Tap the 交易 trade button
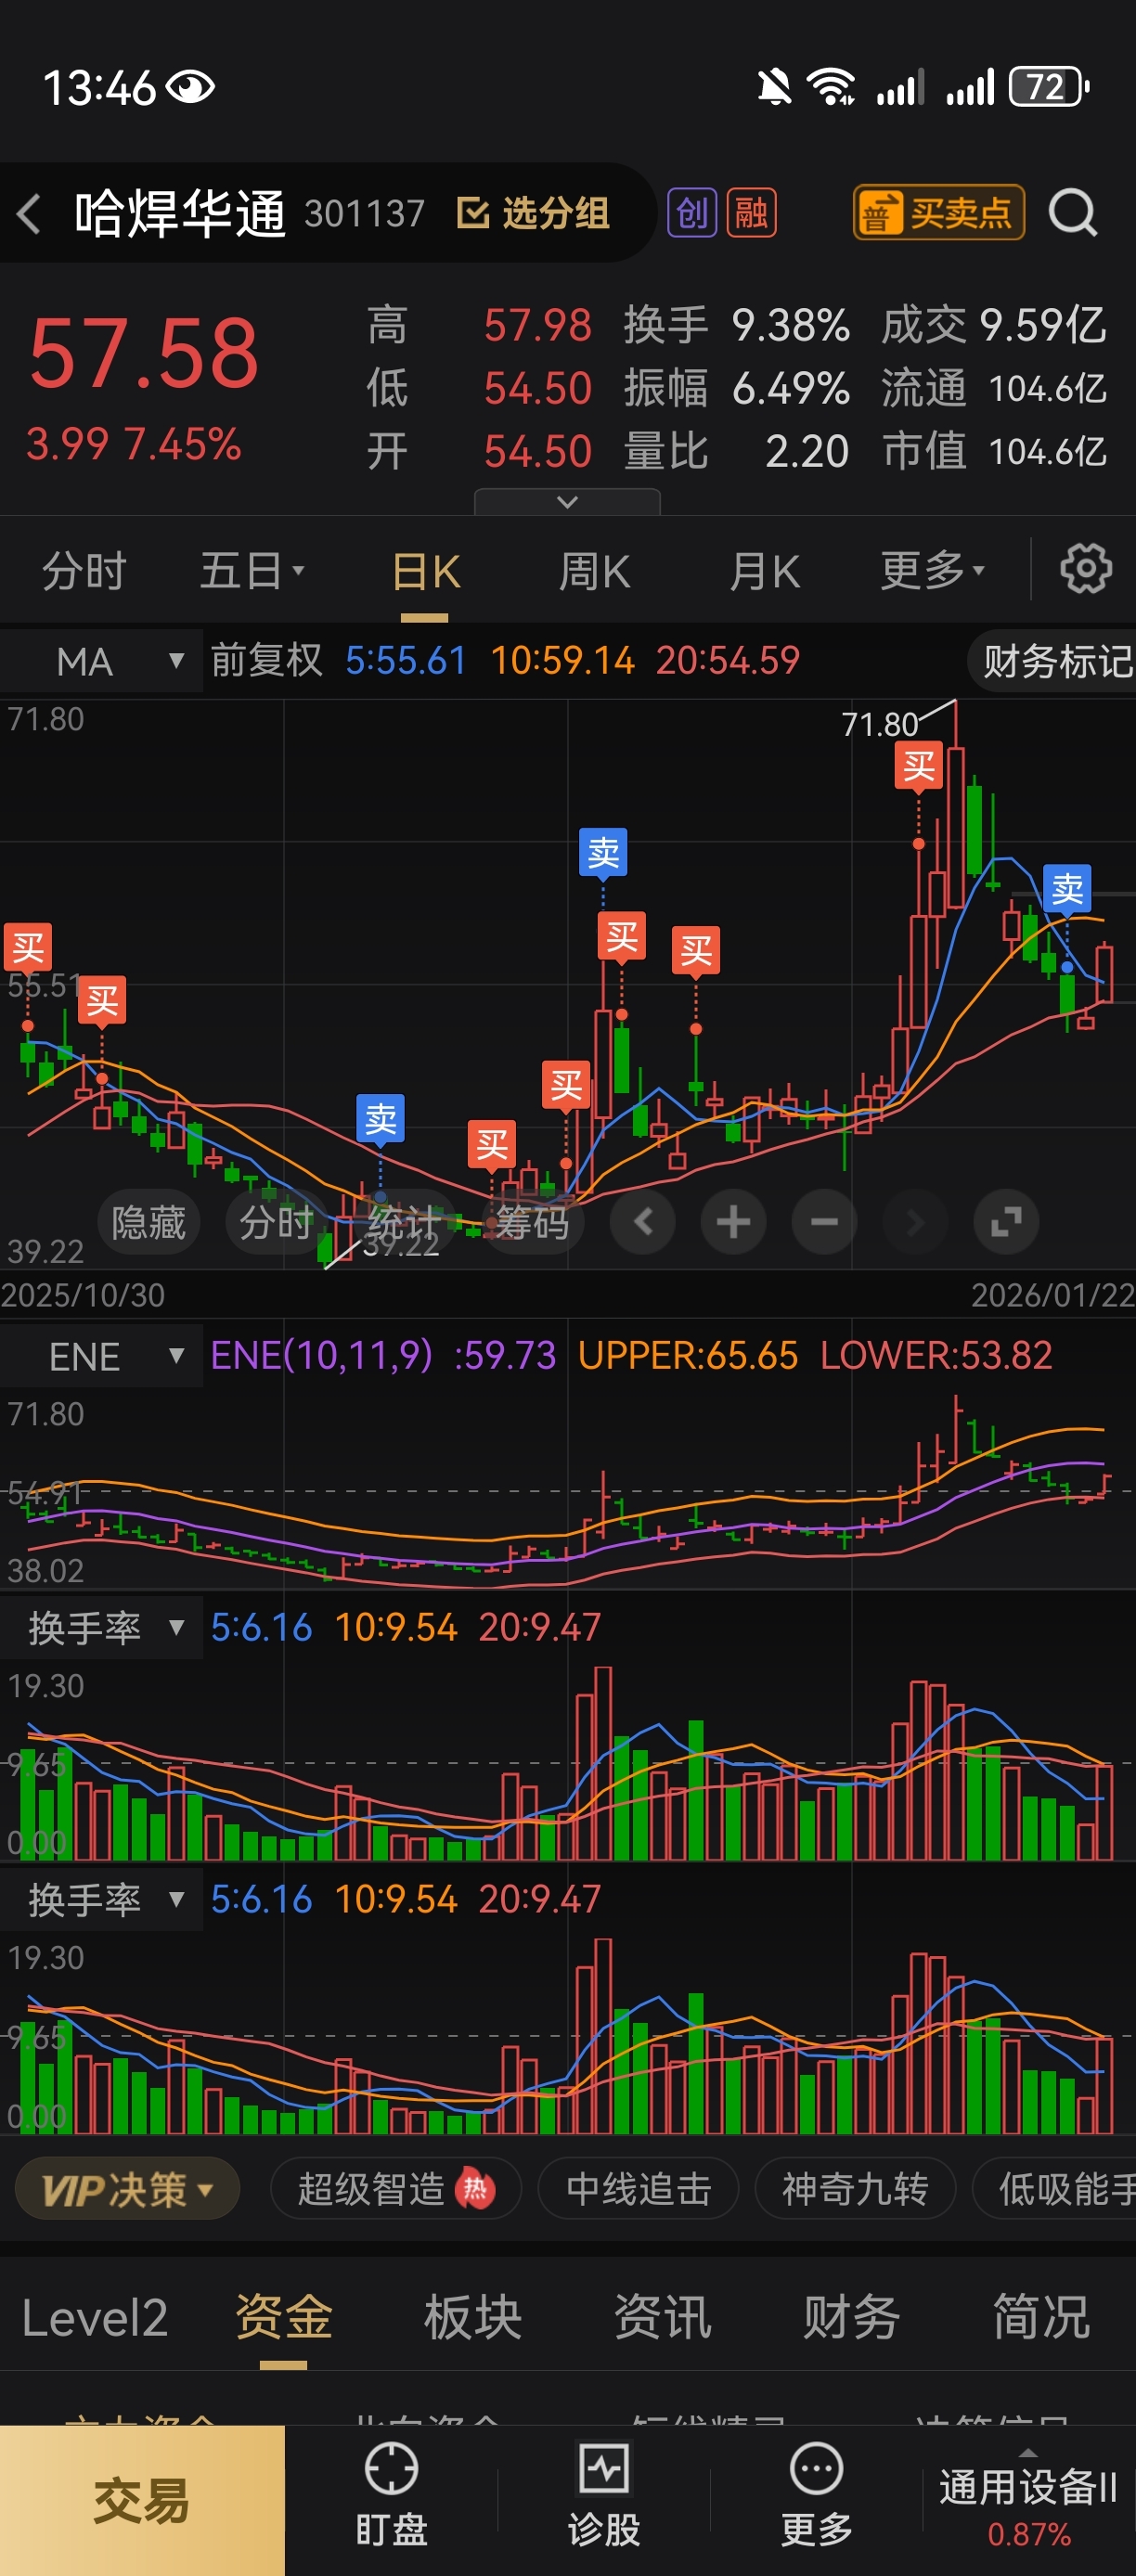Viewport: 1136px width, 2576px height. click(x=142, y=2500)
